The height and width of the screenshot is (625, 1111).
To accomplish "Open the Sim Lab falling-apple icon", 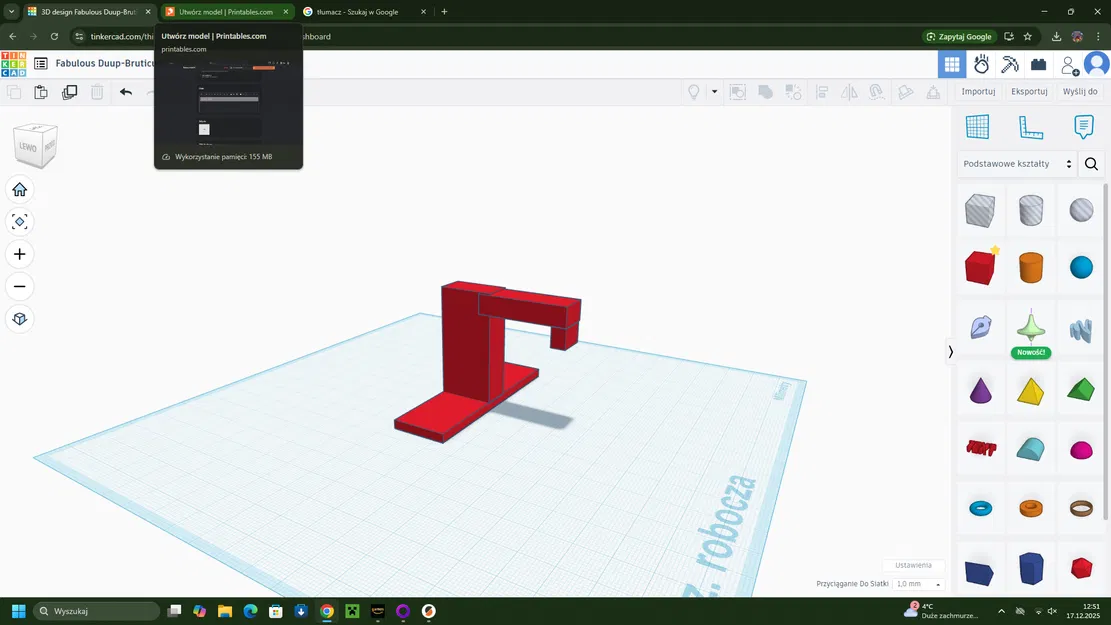I will [981, 64].
